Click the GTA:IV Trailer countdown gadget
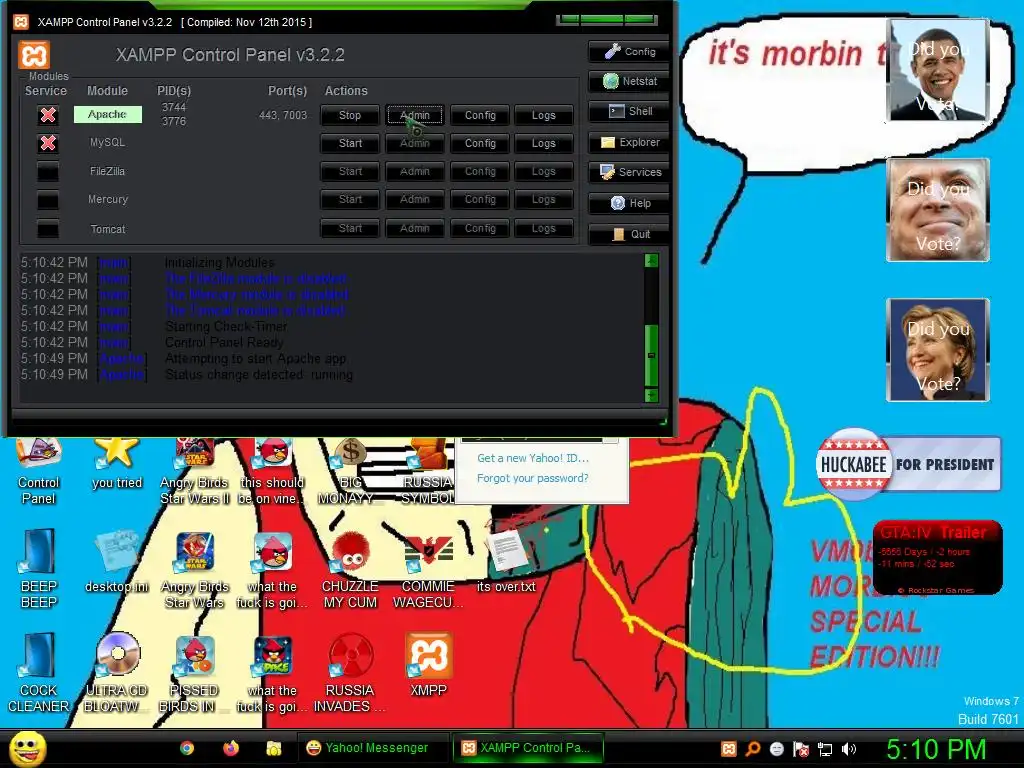1024x768 pixels. (x=937, y=558)
